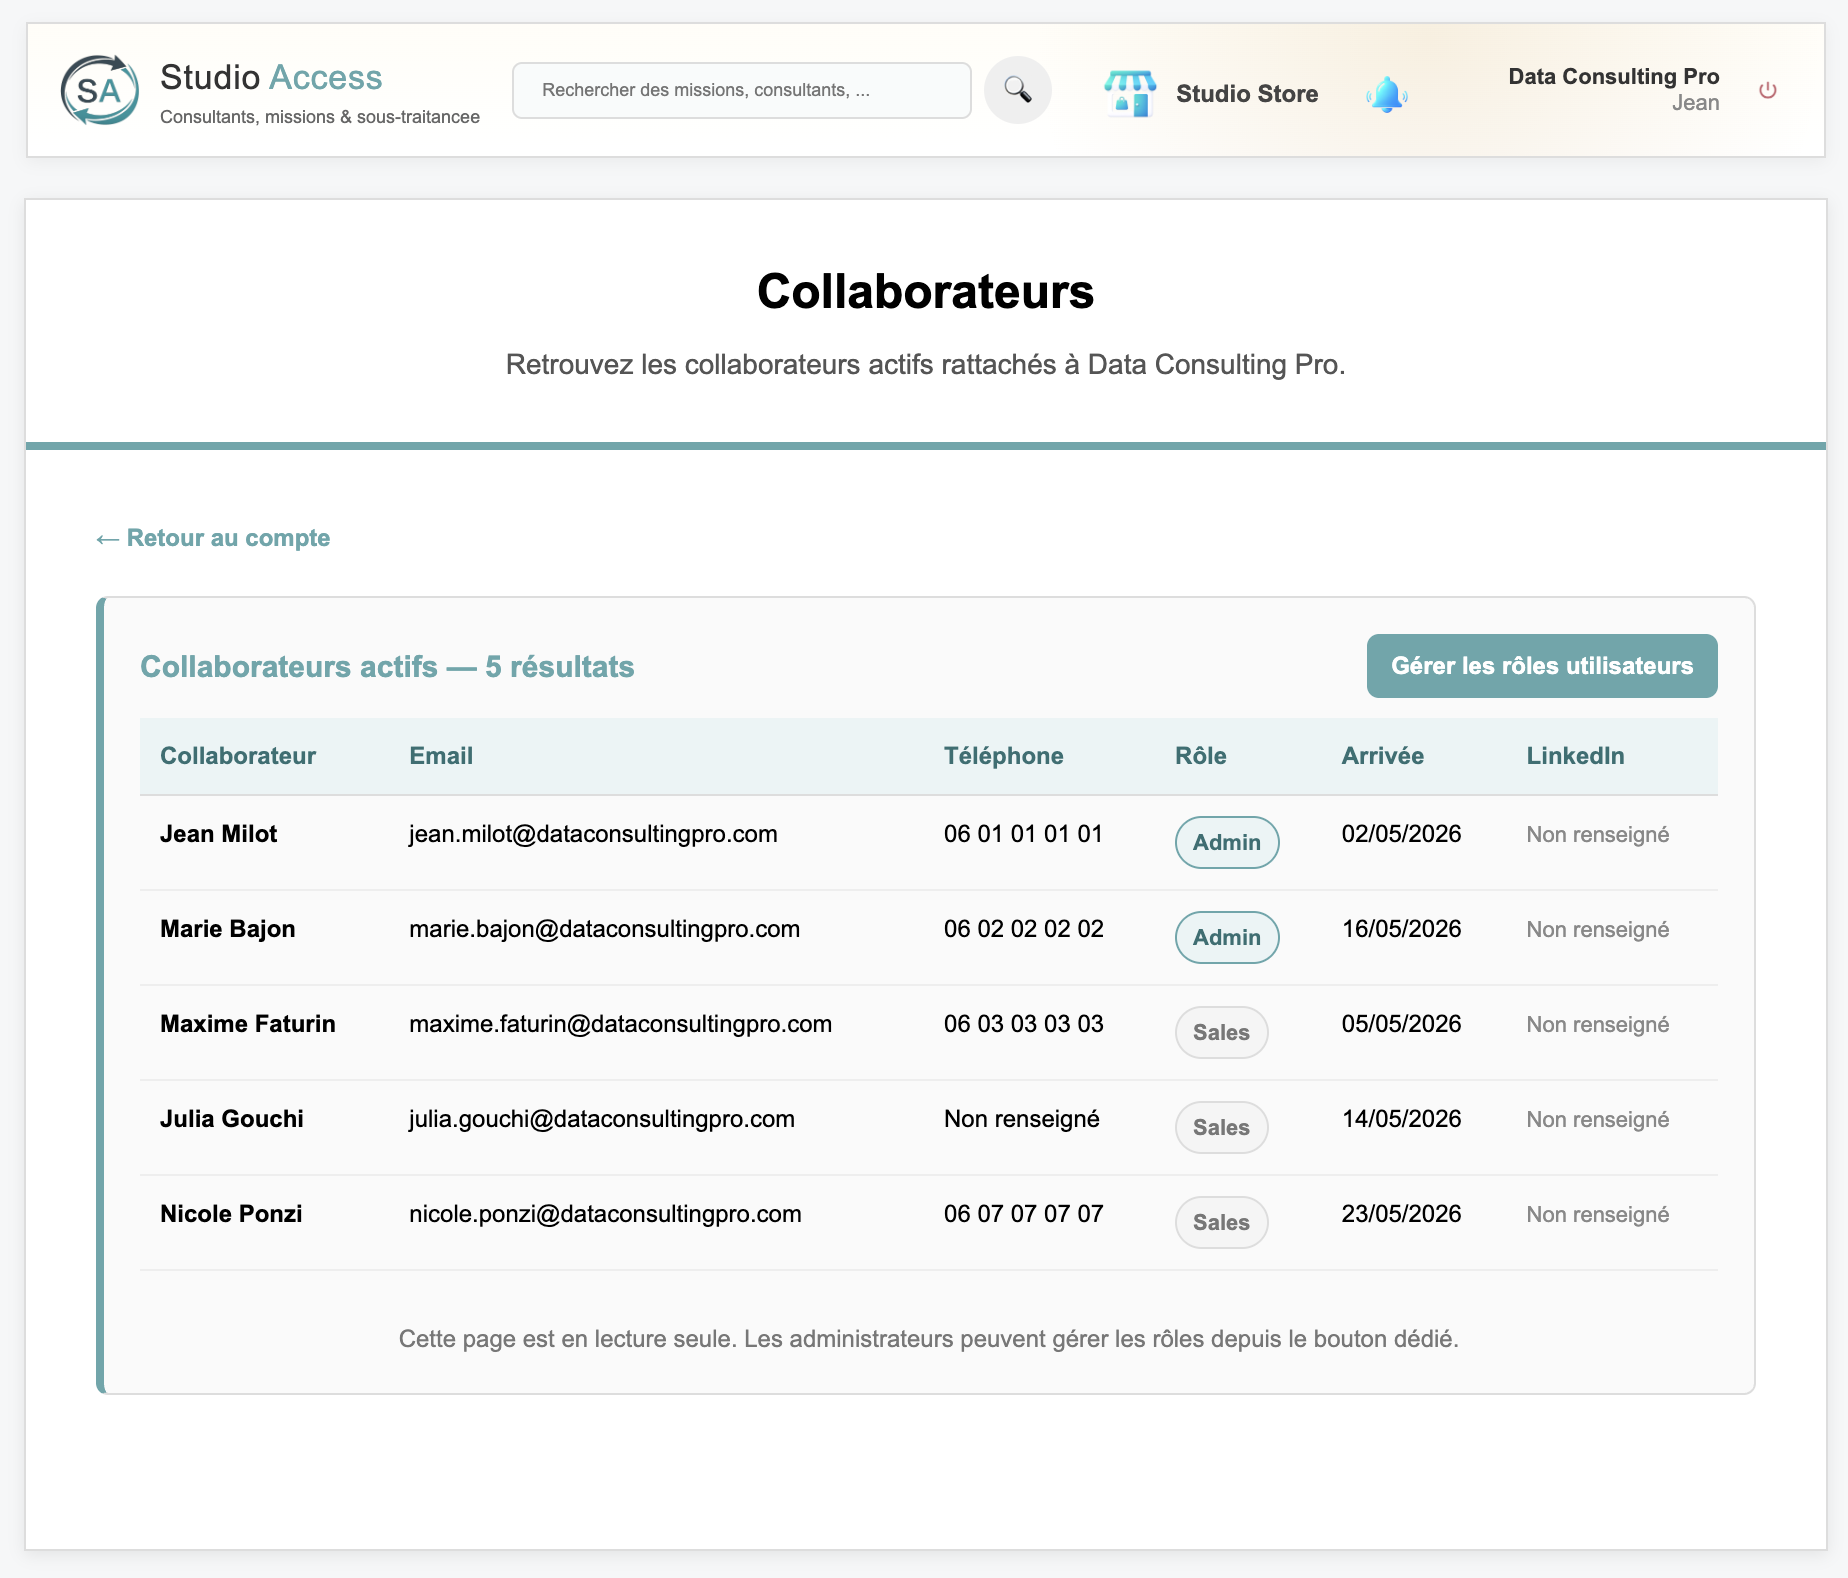Click email jean.milot@dataconsultingpro.com

(593, 834)
